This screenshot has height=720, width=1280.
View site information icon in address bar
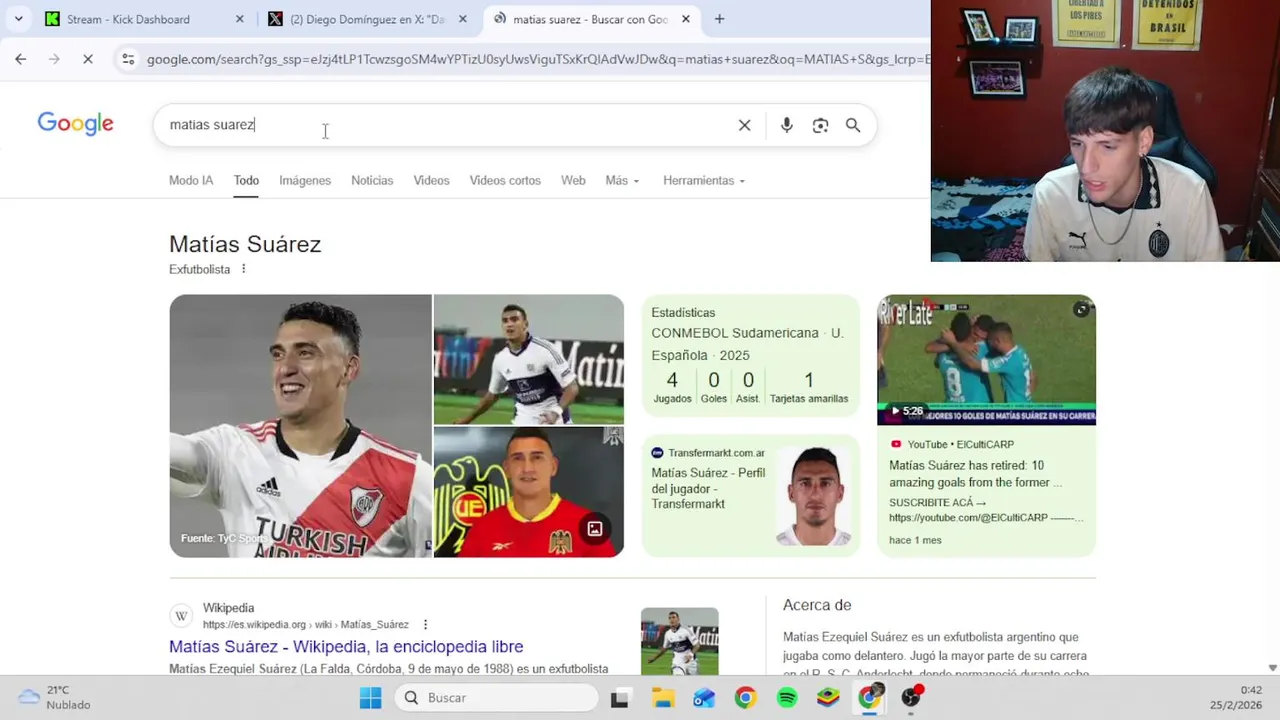[127, 59]
